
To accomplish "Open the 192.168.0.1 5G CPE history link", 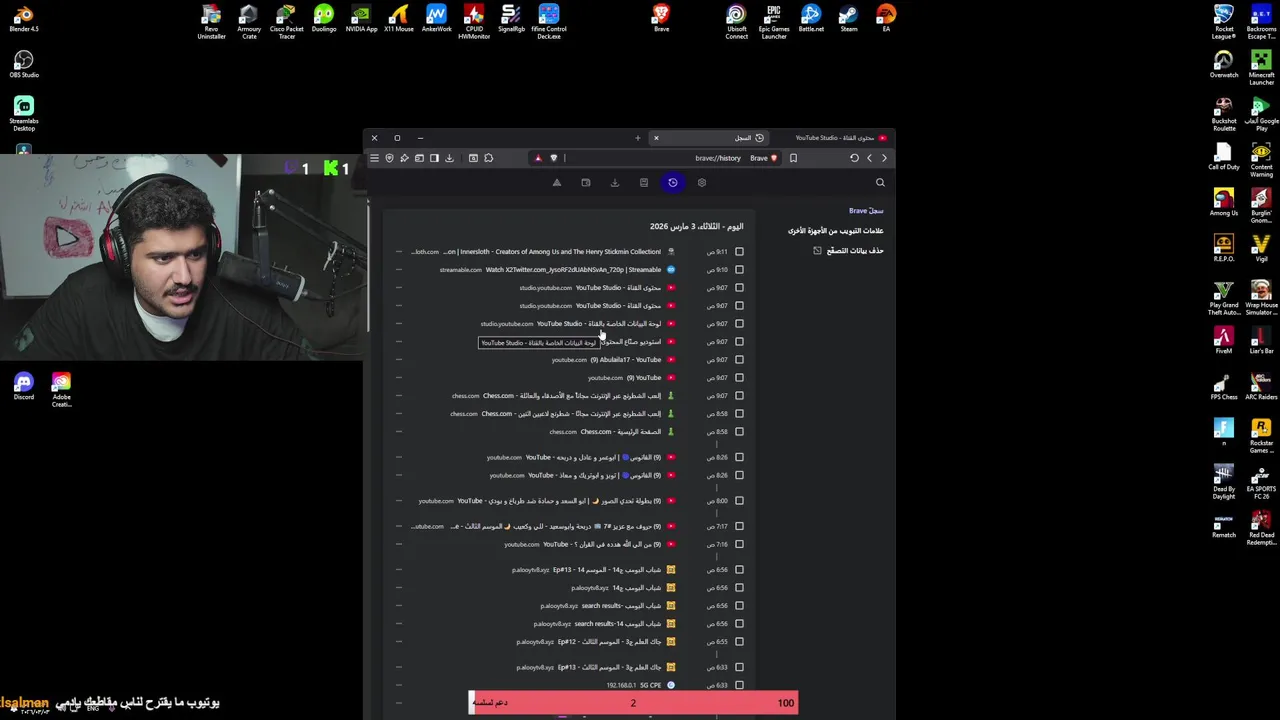I will pos(650,686).
